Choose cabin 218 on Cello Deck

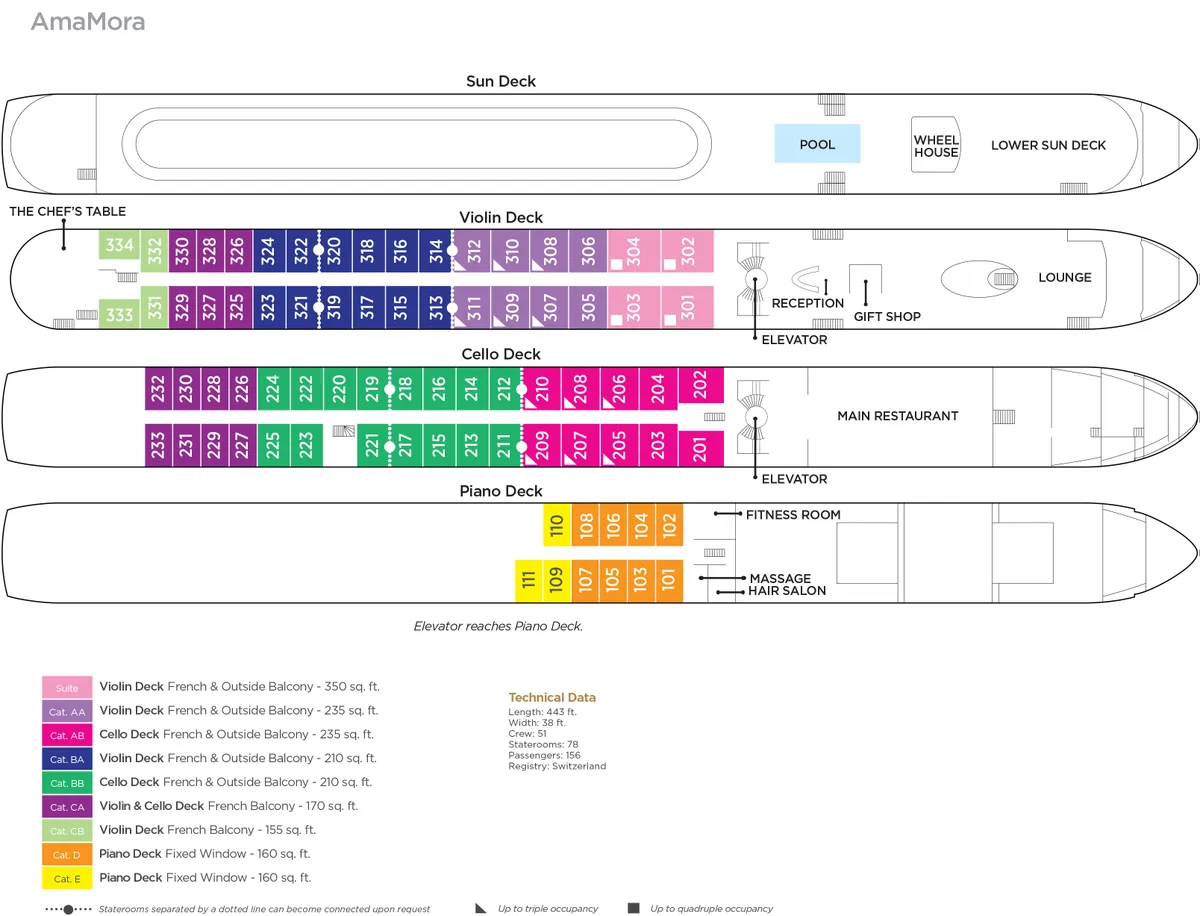[405, 388]
